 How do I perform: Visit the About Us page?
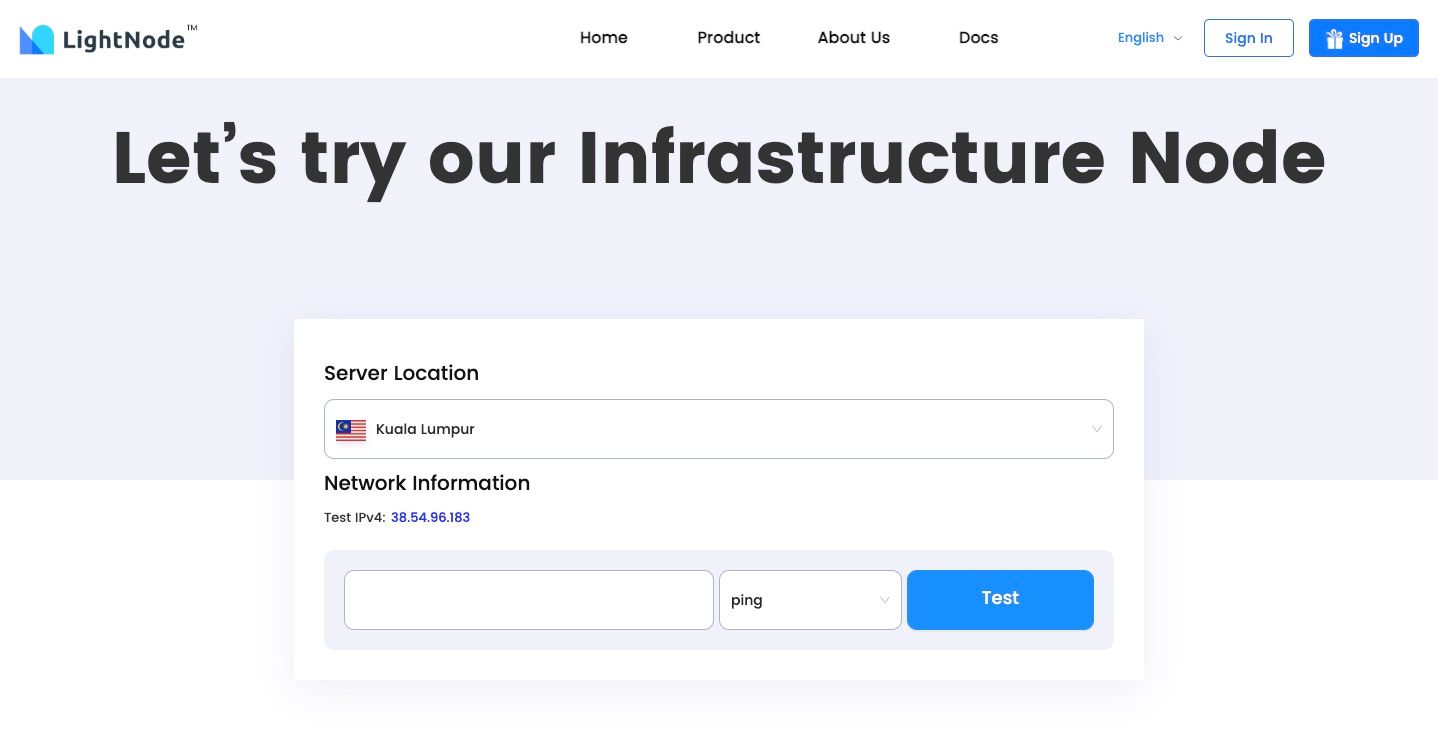click(x=853, y=38)
